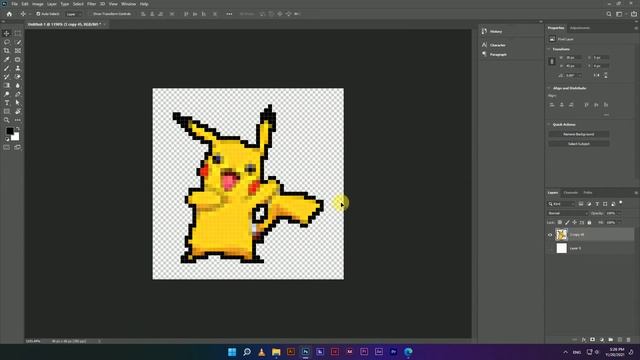Select the Move tool in the toolbox
This screenshot has width=640, height=360.
[7, 33]
